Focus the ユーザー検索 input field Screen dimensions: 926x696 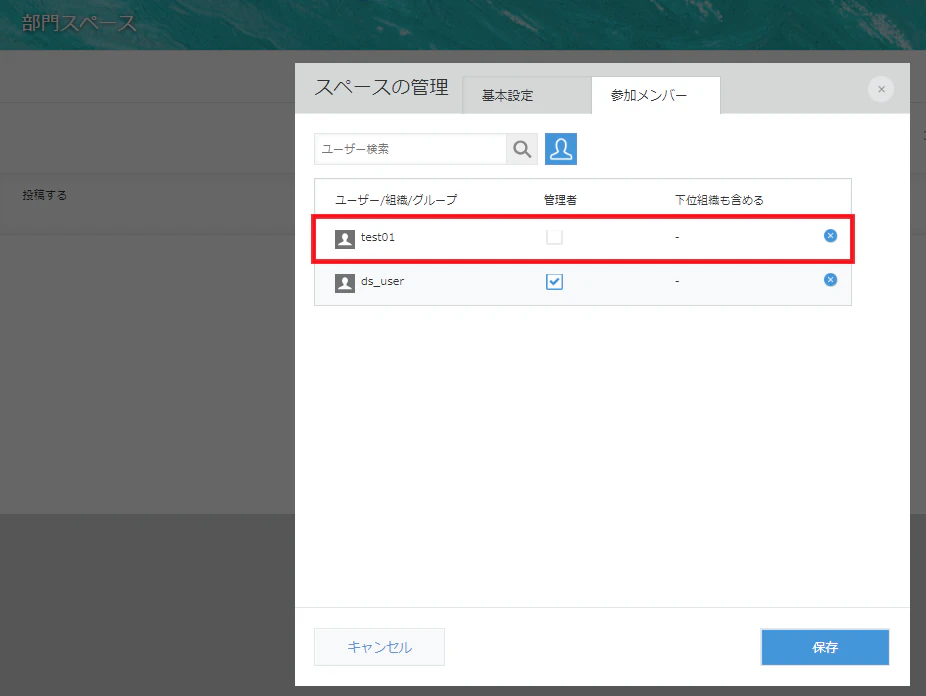(x=410, y=149)
